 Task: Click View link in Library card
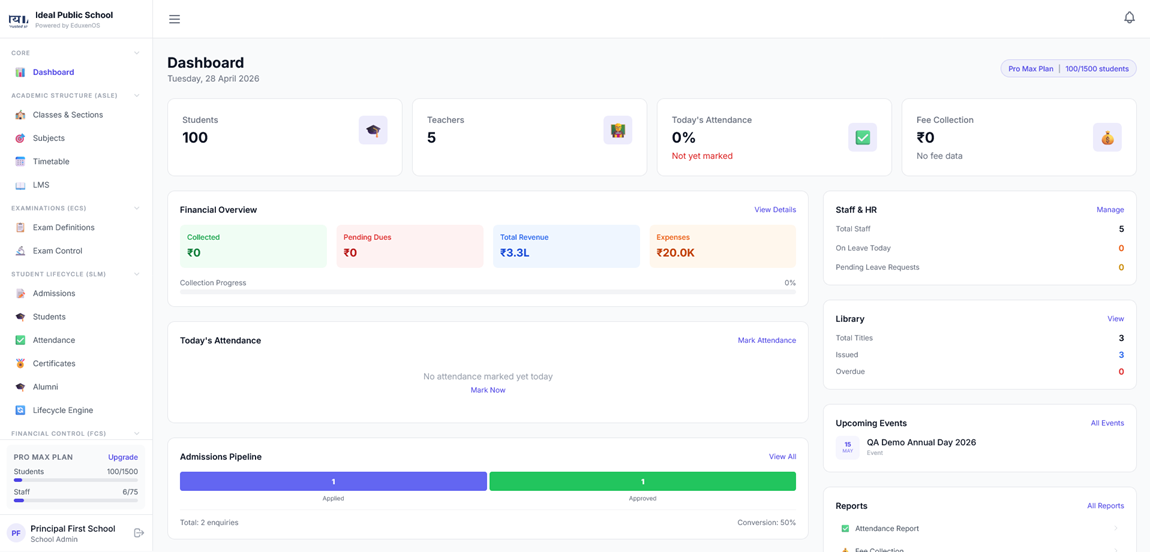(x=1116, y=319)
